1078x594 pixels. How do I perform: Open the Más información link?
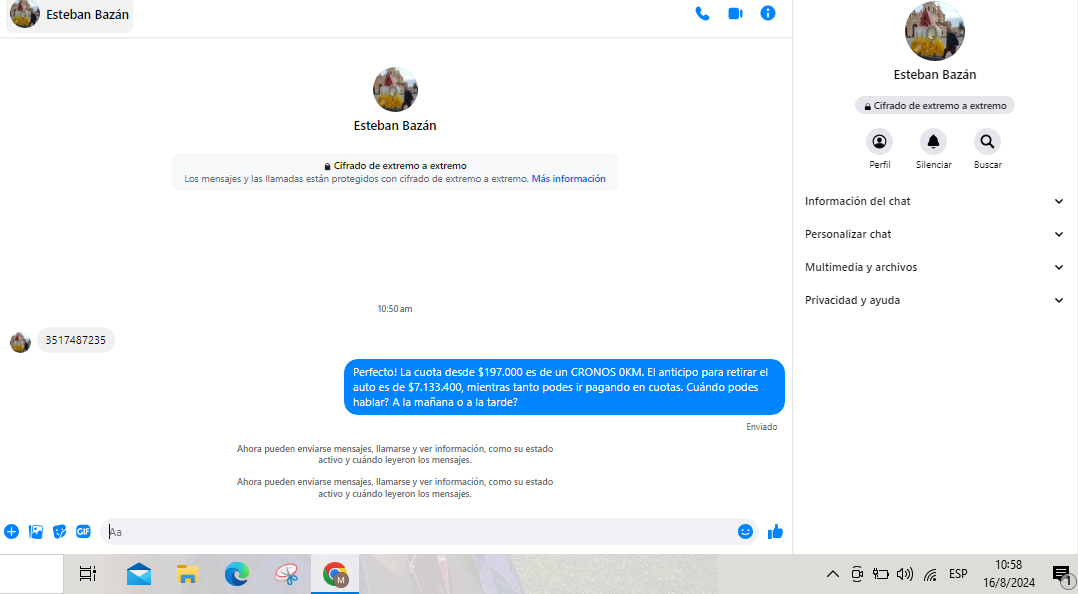click(568, 179)
